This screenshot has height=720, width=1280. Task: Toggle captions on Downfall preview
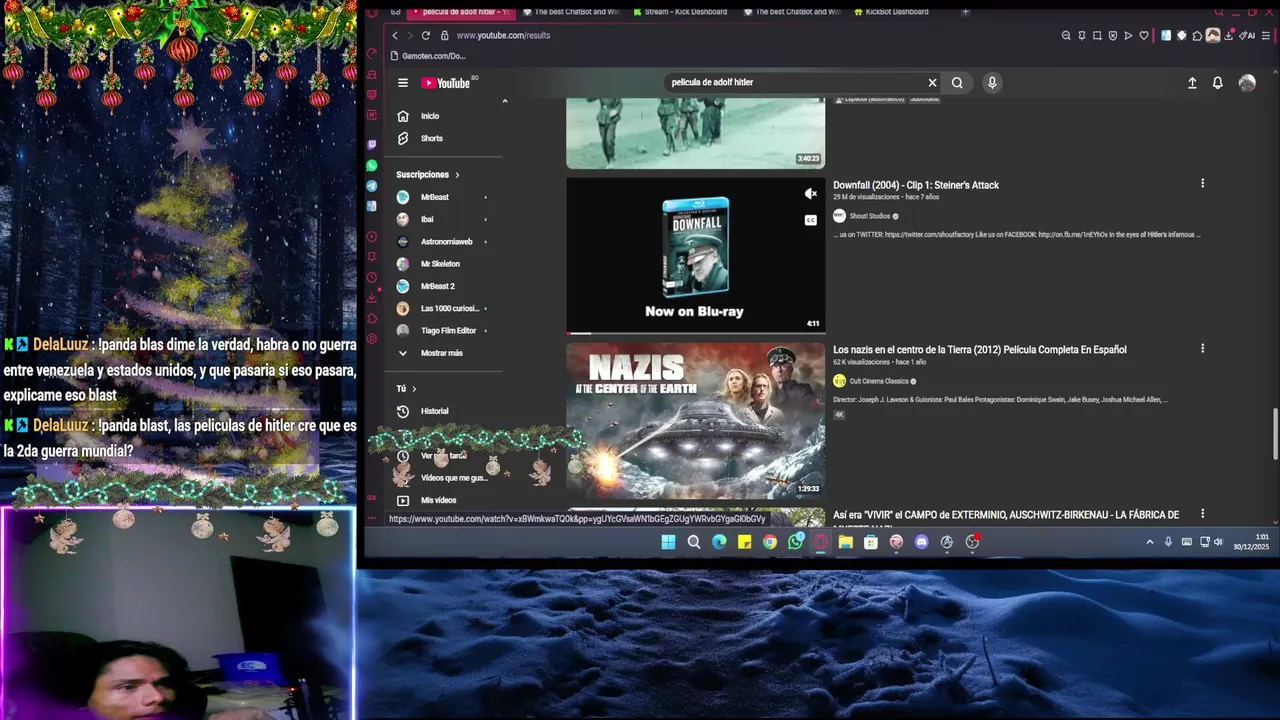tap(811, 220)
